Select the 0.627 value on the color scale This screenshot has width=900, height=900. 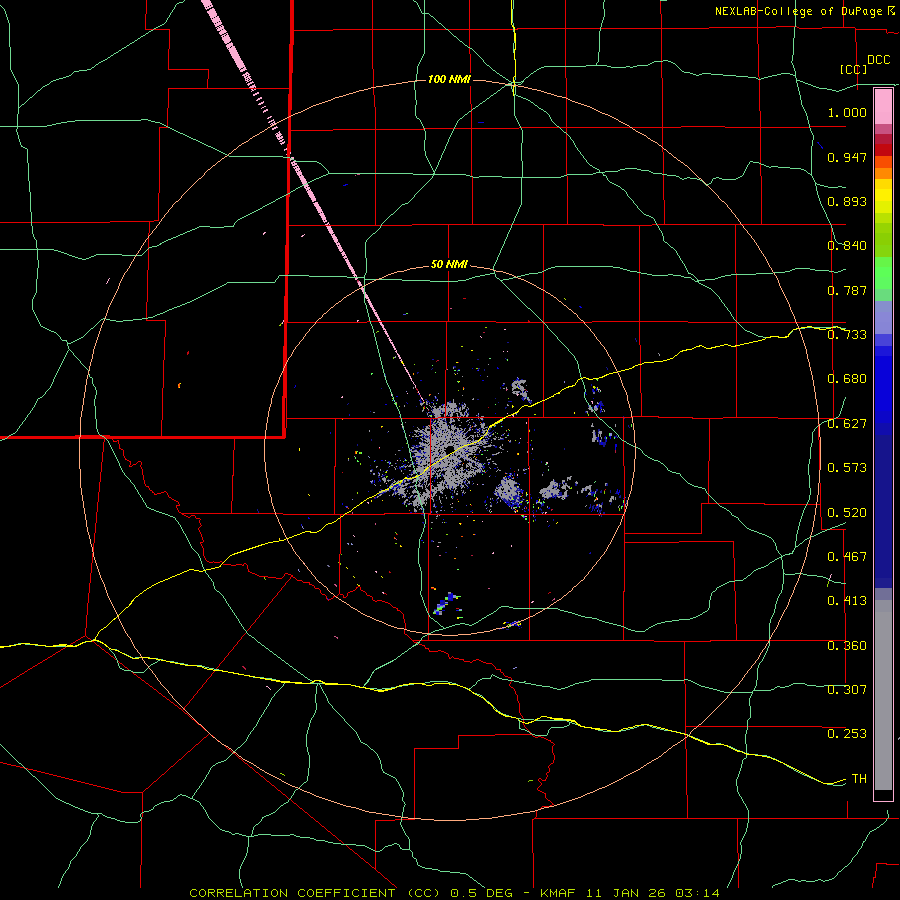[x=847, y=424]
